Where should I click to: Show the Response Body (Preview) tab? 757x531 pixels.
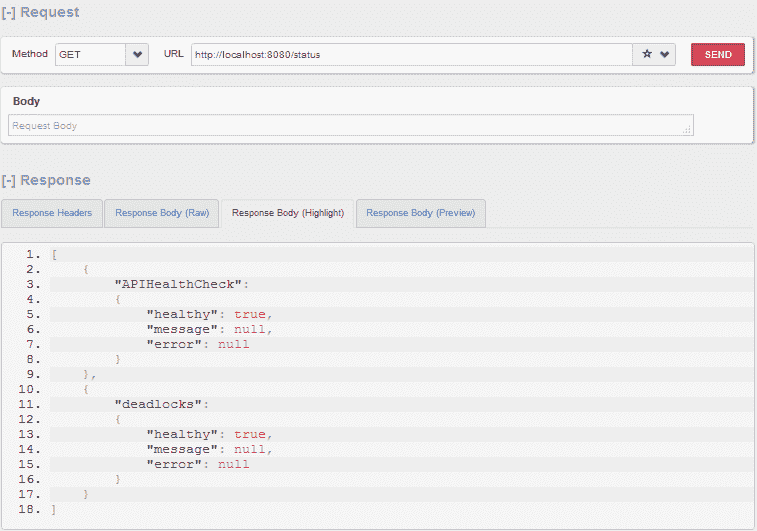click(x=420, y=213)
